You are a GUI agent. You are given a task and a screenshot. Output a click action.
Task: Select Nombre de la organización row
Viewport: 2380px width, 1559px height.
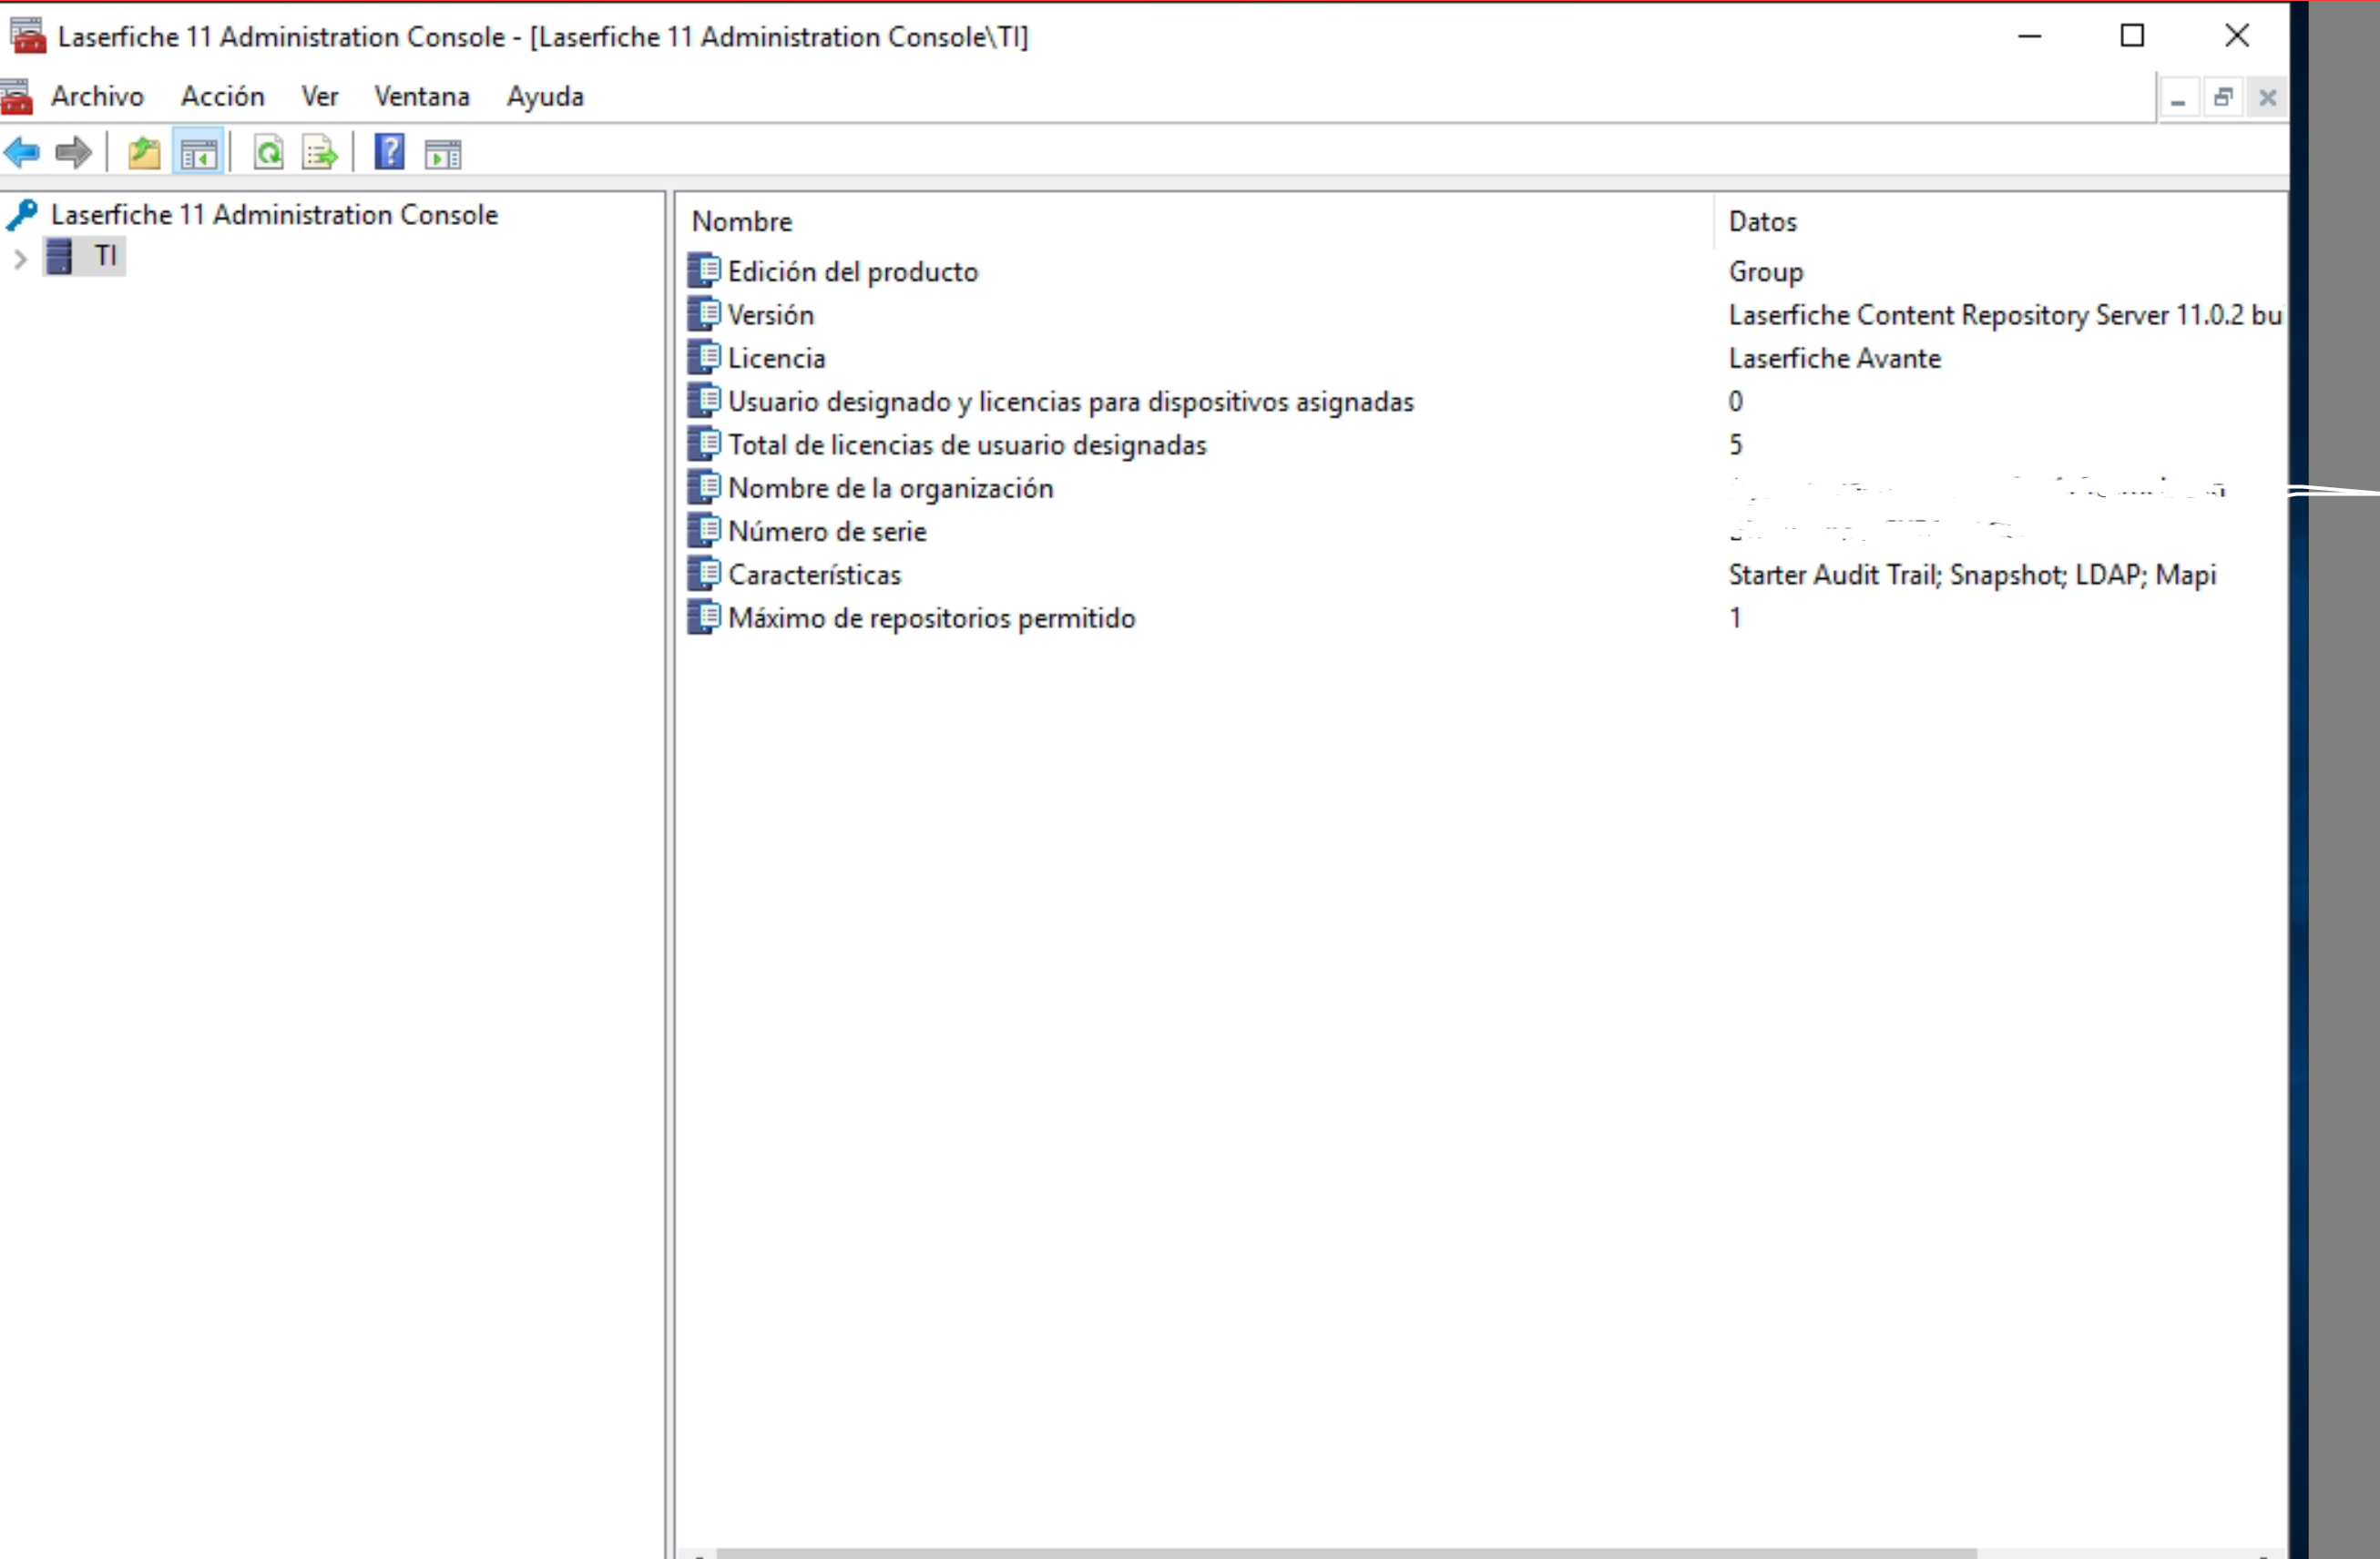tap(891, 488)
